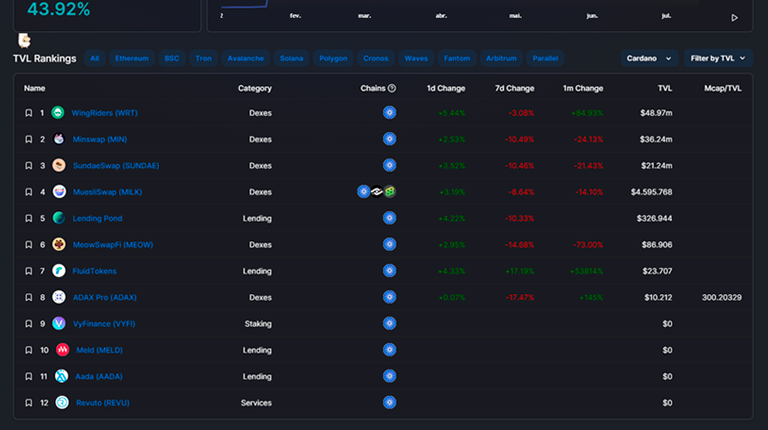This screenshot has height=430, width=768.
Task: Open the Filter by TVL dropdown
Action: click(x=718, y=58)
